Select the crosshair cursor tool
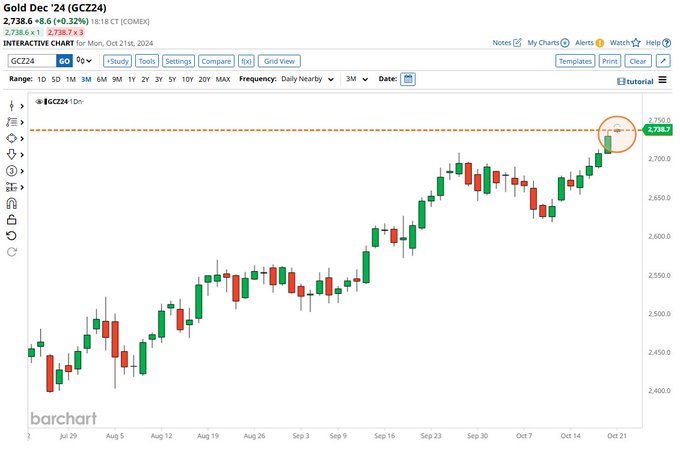 [x=12, y=106]
